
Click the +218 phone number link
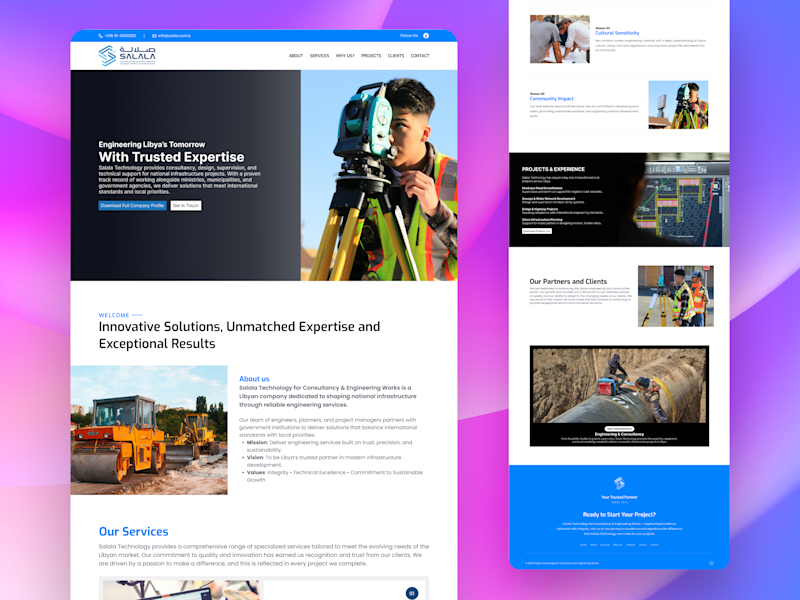pos(120,36)
